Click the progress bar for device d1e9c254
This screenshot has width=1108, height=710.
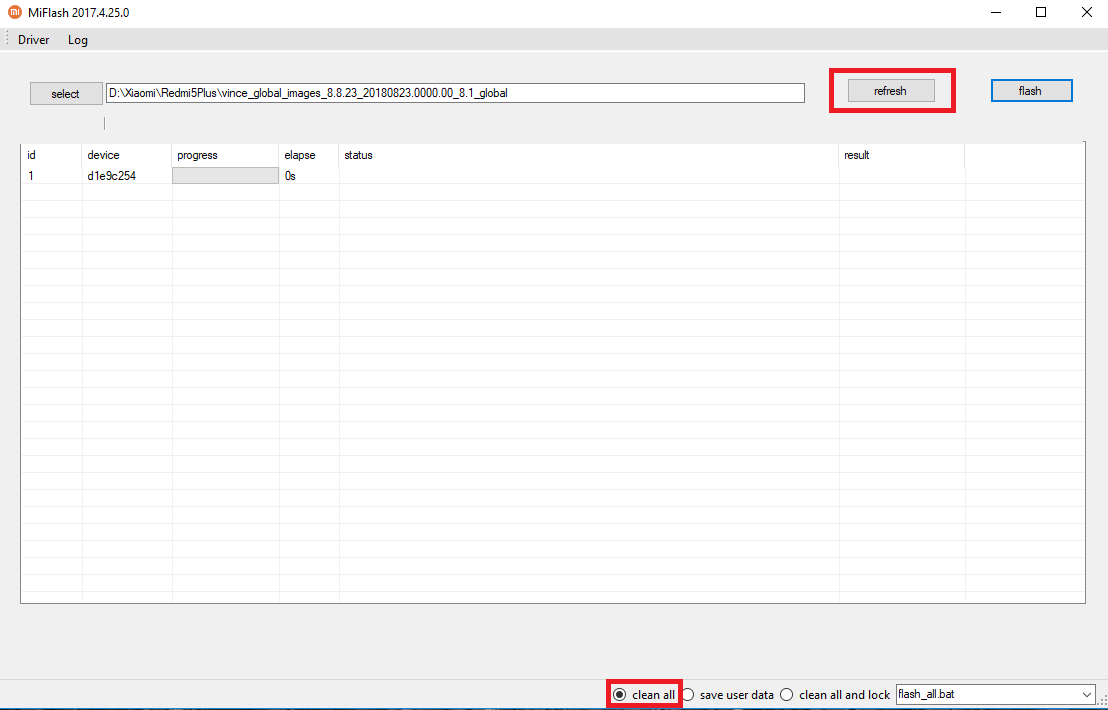225,175
